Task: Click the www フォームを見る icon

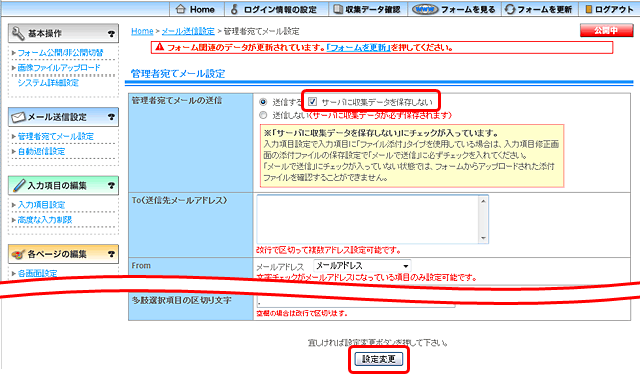Action: [x=424, y=9]
